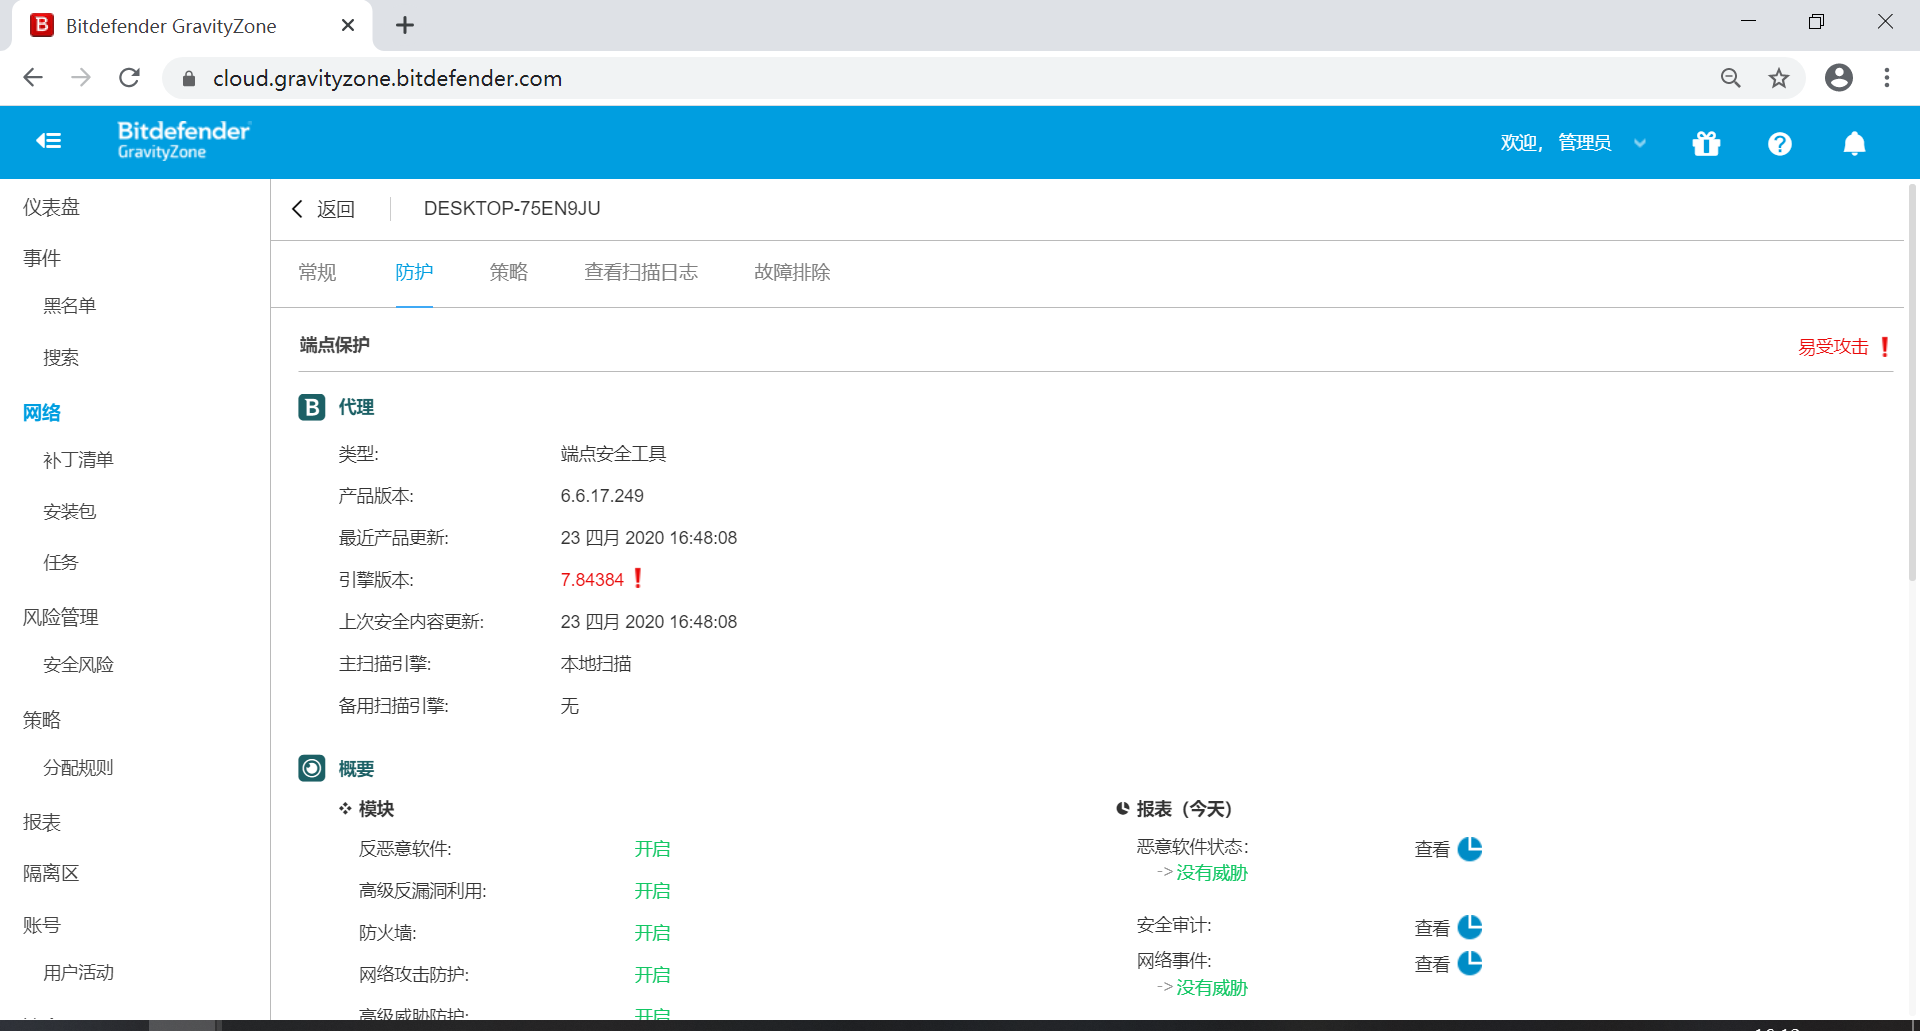The image size is (1920, 1031).
Task: Go back in browser history
Action: 33,78
